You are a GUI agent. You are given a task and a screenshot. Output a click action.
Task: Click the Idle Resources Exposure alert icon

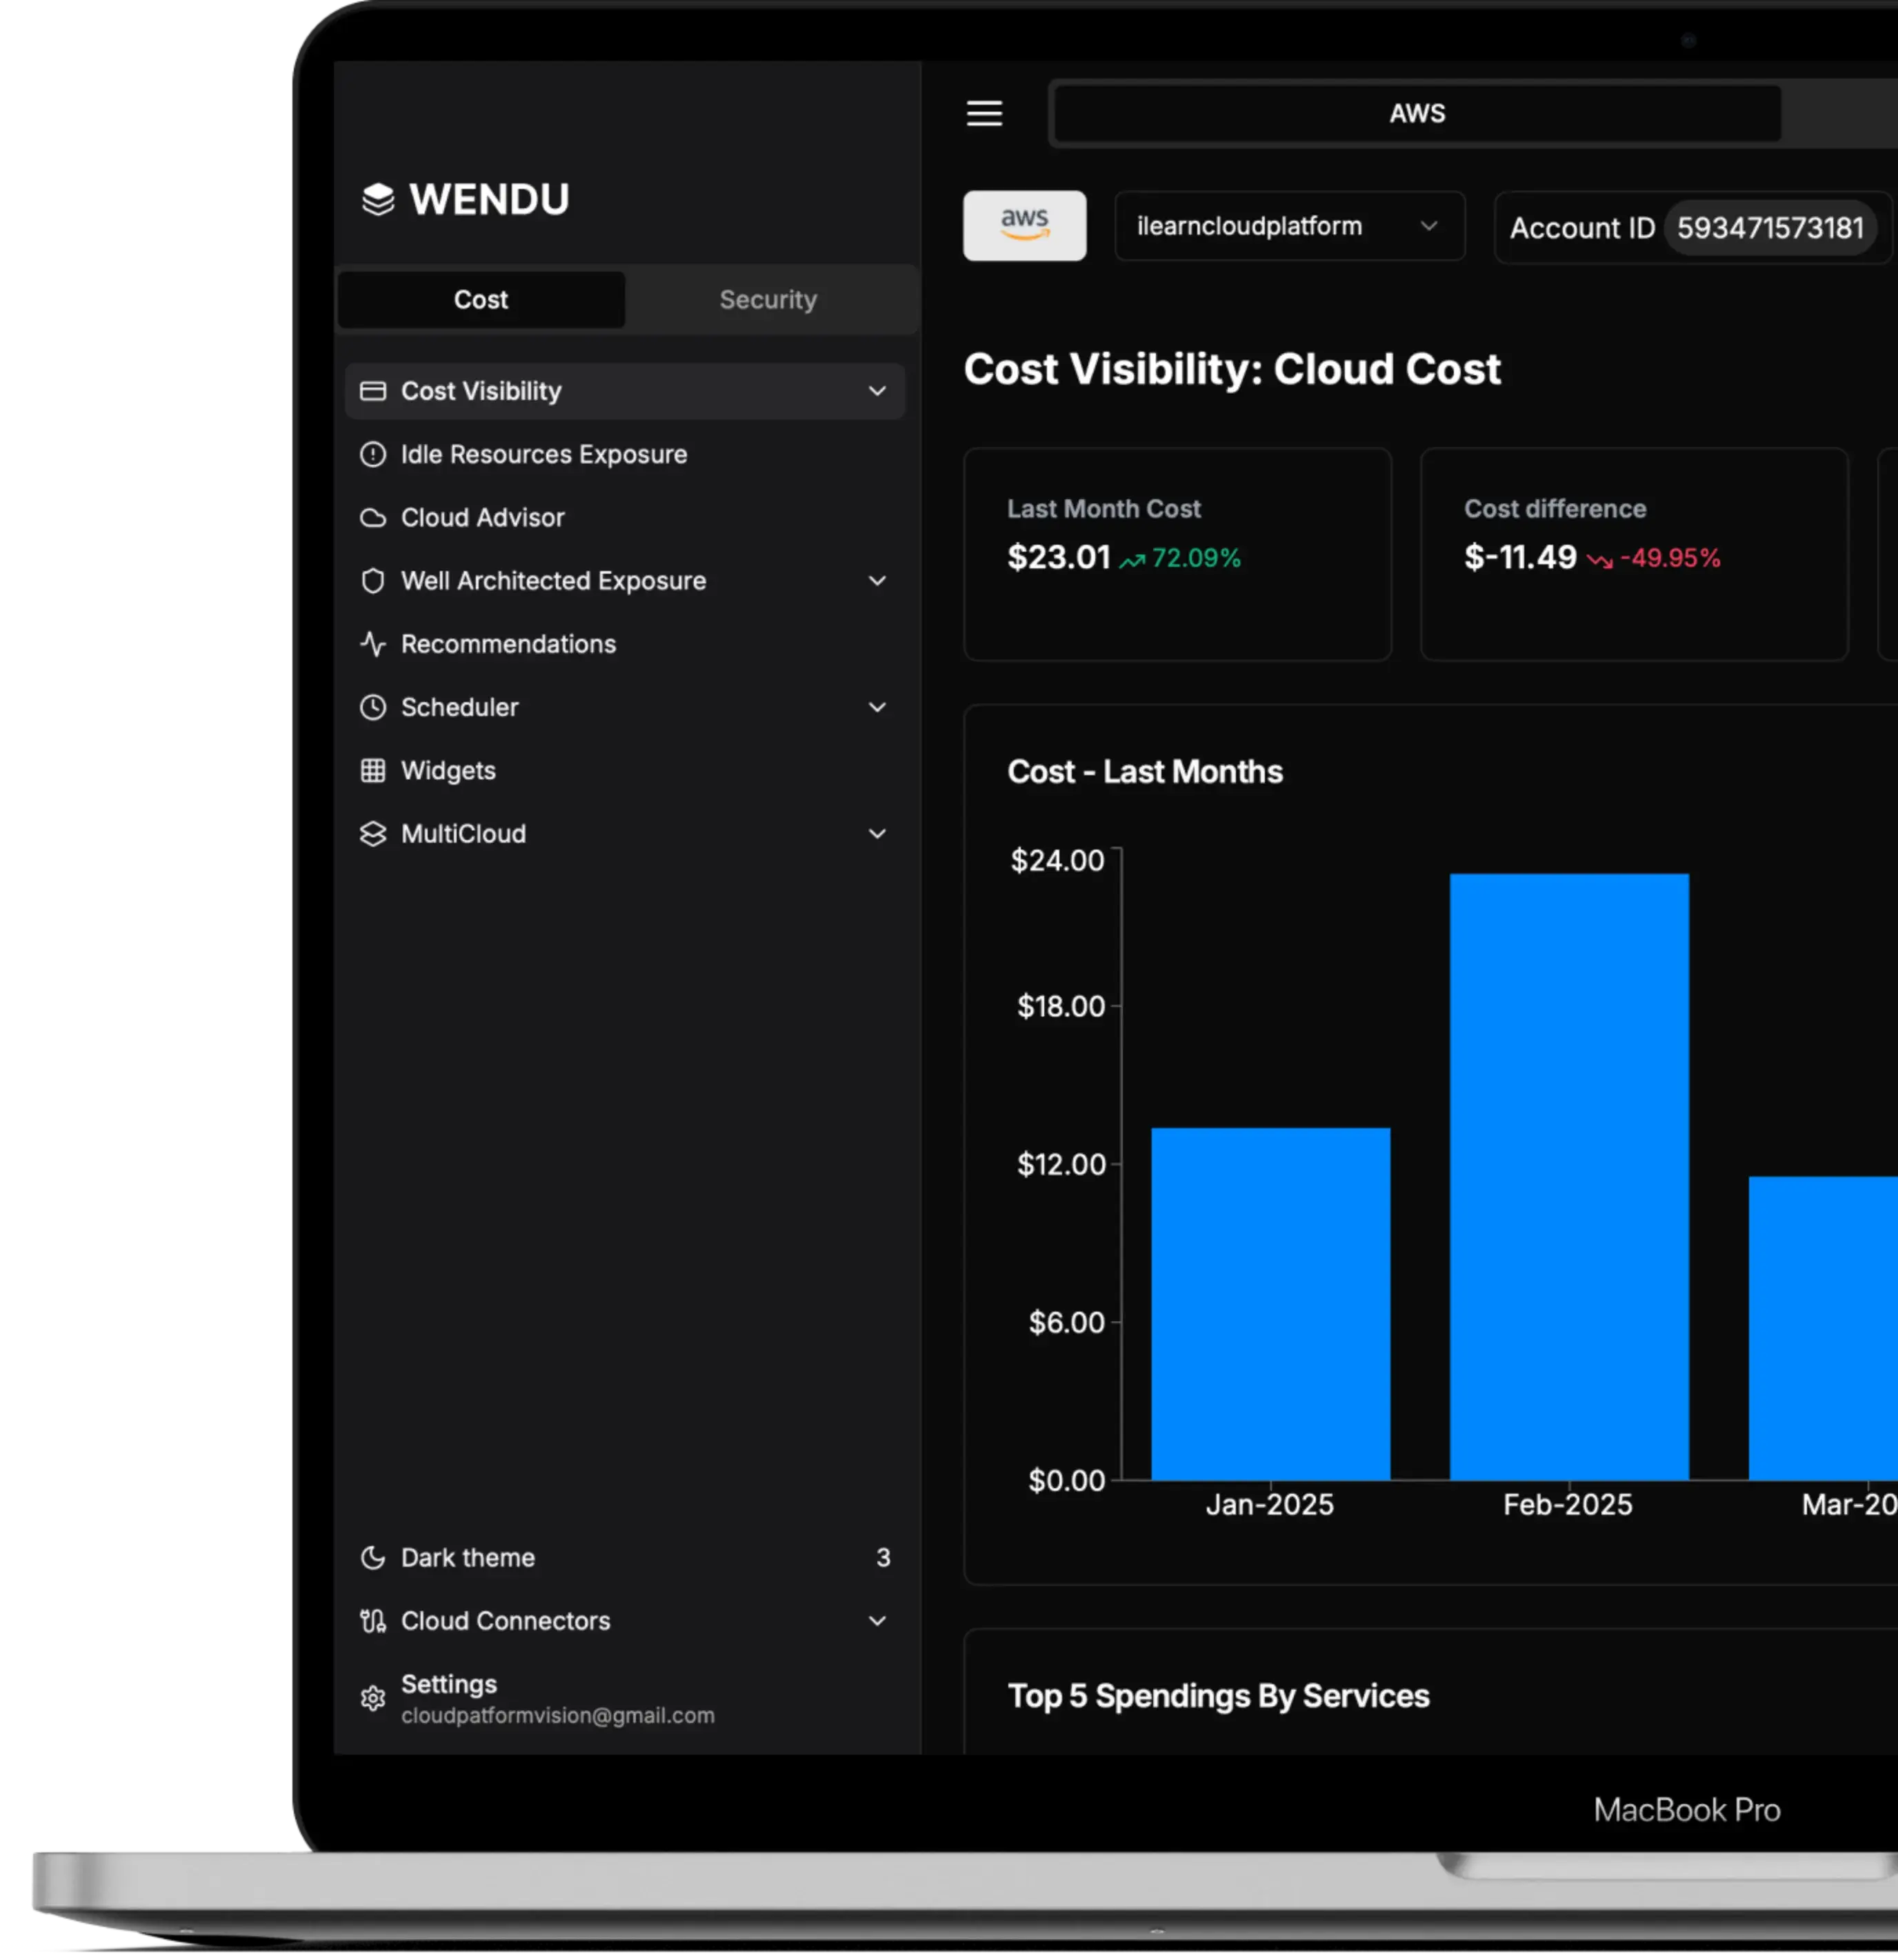pos(373,454)
